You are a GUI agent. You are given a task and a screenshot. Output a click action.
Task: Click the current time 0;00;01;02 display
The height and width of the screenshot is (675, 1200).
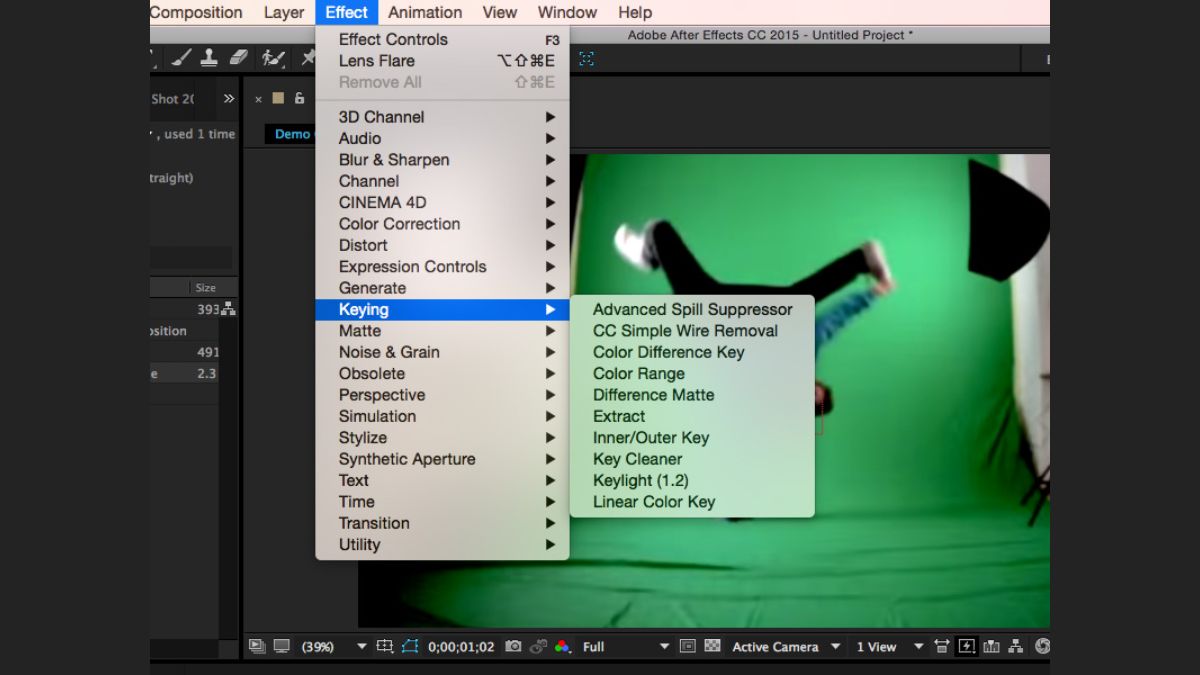(461, 647)
